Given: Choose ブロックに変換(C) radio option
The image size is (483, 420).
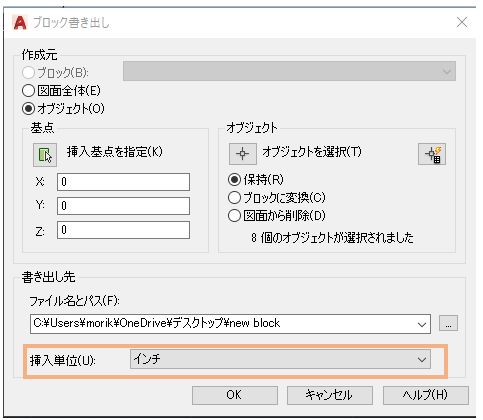Looking at the screenshot, I should pos(234,198).
